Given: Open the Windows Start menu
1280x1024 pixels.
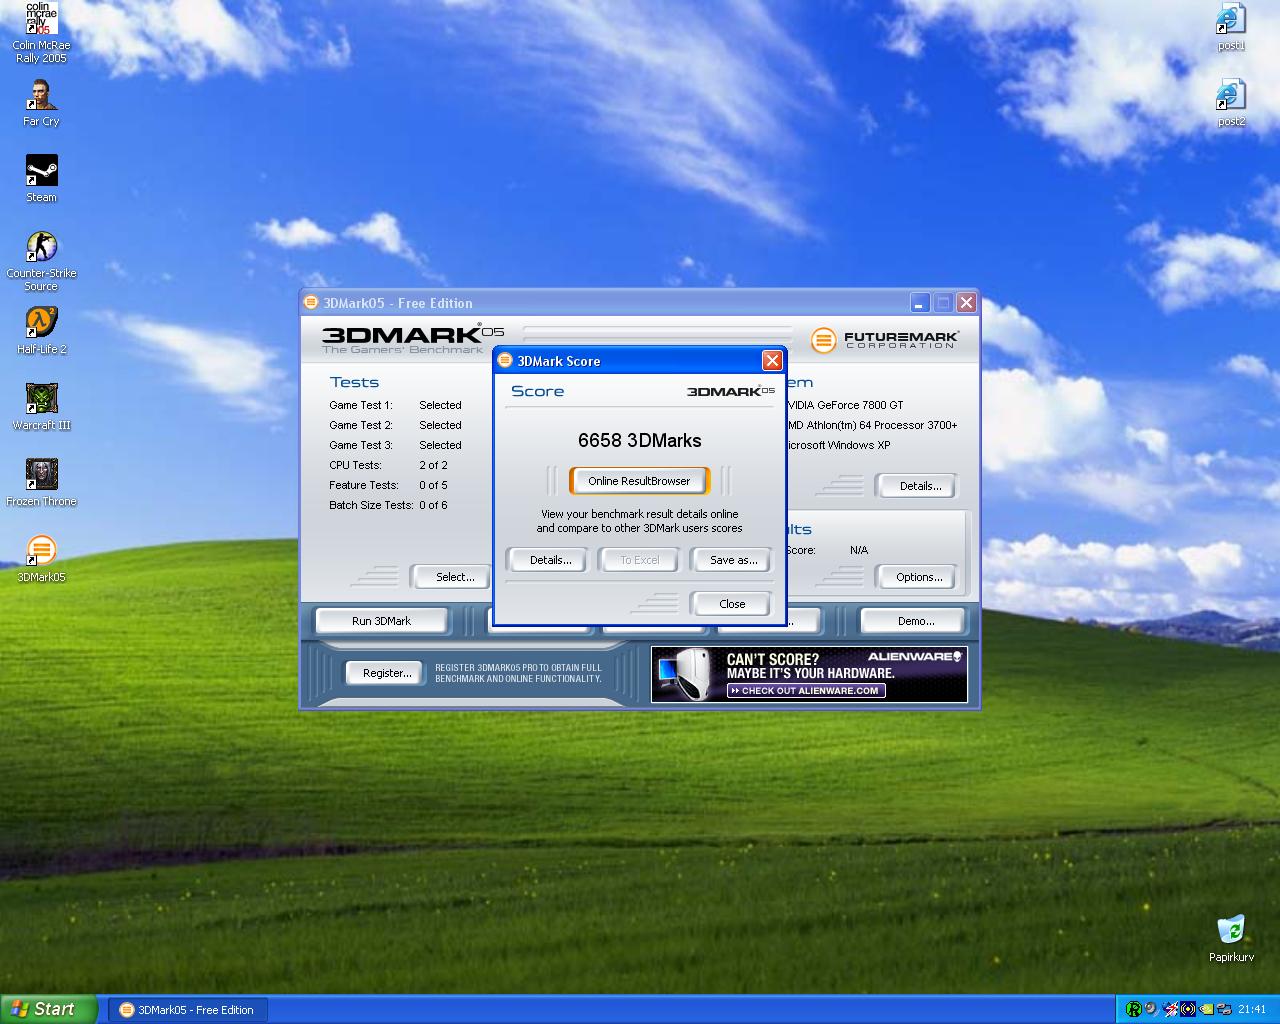Looking at the screenshot, I should (x=48, y=1009).
